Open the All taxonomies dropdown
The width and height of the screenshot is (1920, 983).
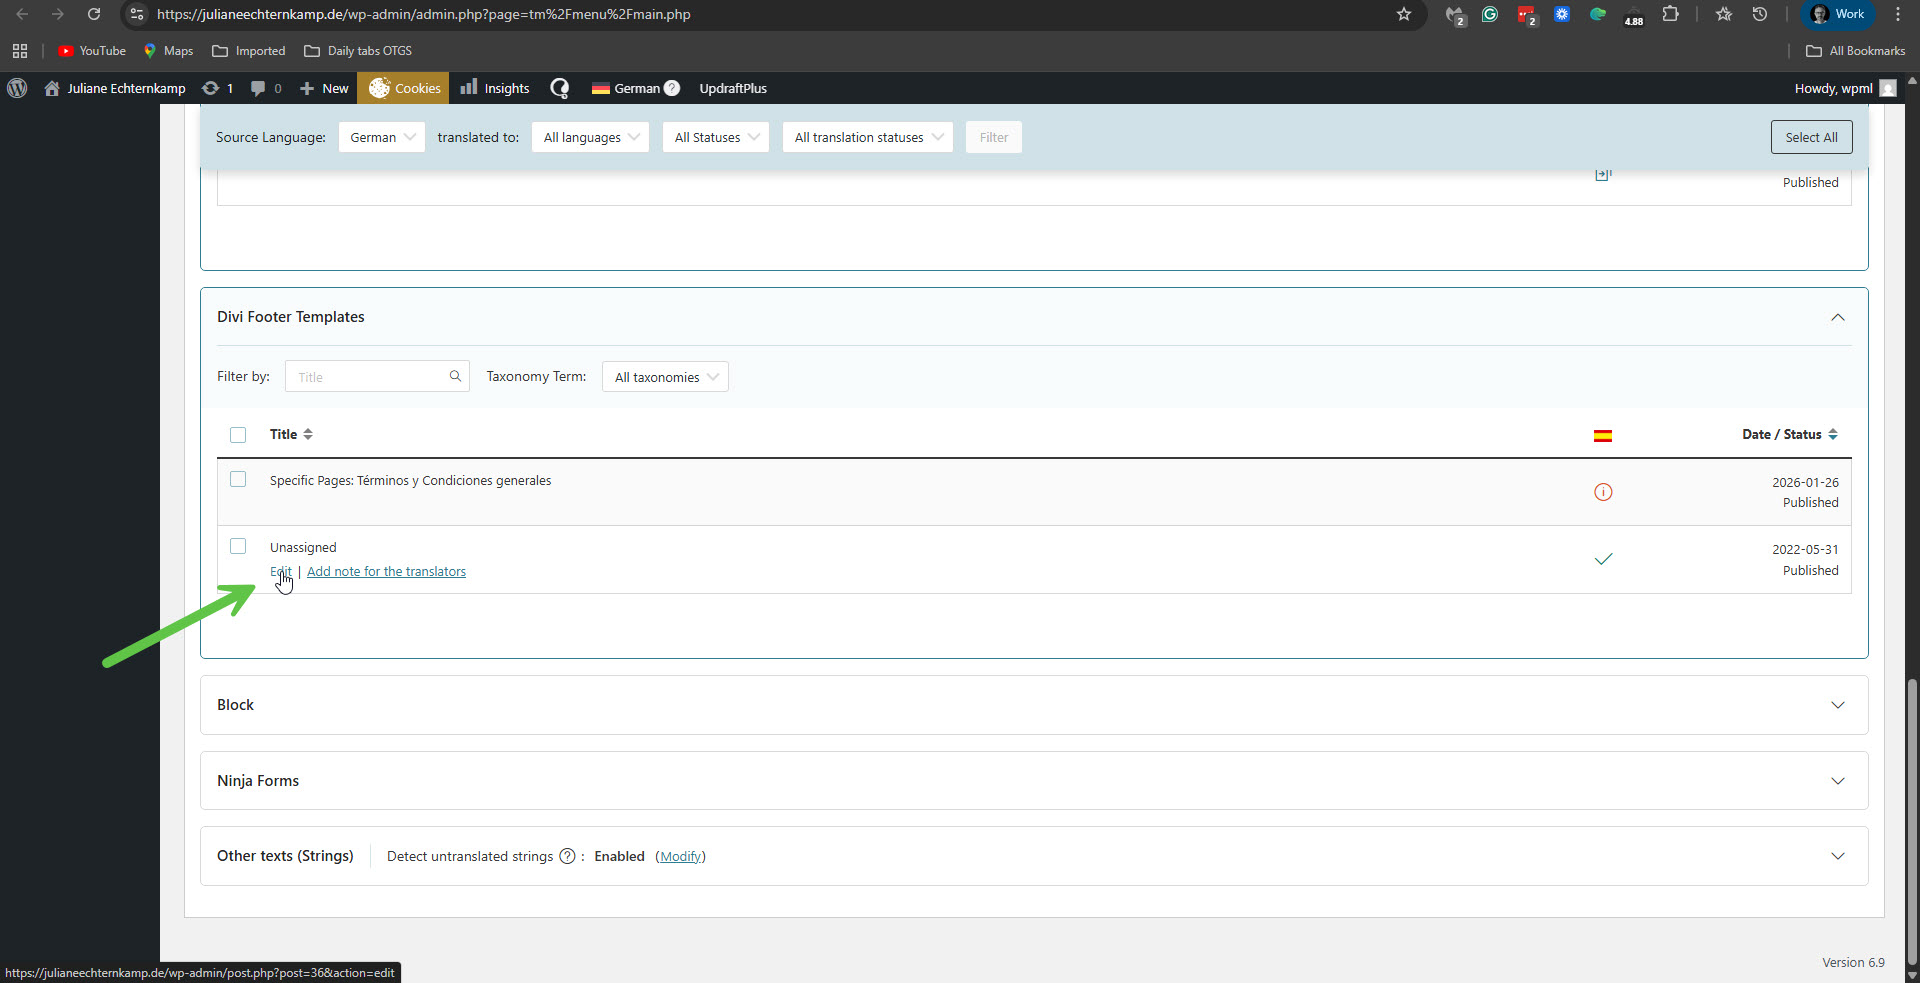pyautogui.click(x=665, y=377)
